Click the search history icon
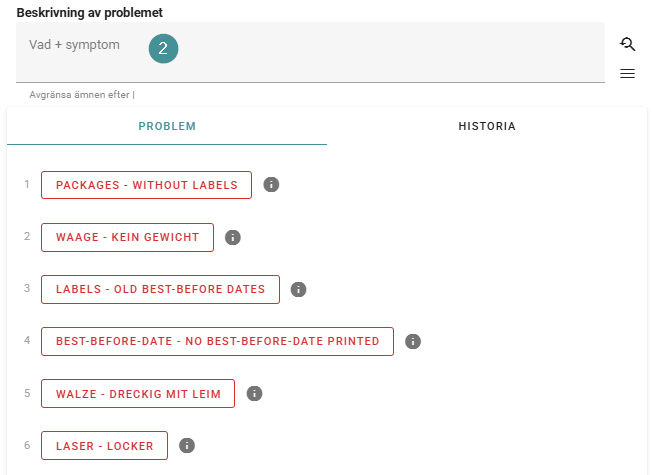Screen dimensions: 652x475 tap(628, 44)
